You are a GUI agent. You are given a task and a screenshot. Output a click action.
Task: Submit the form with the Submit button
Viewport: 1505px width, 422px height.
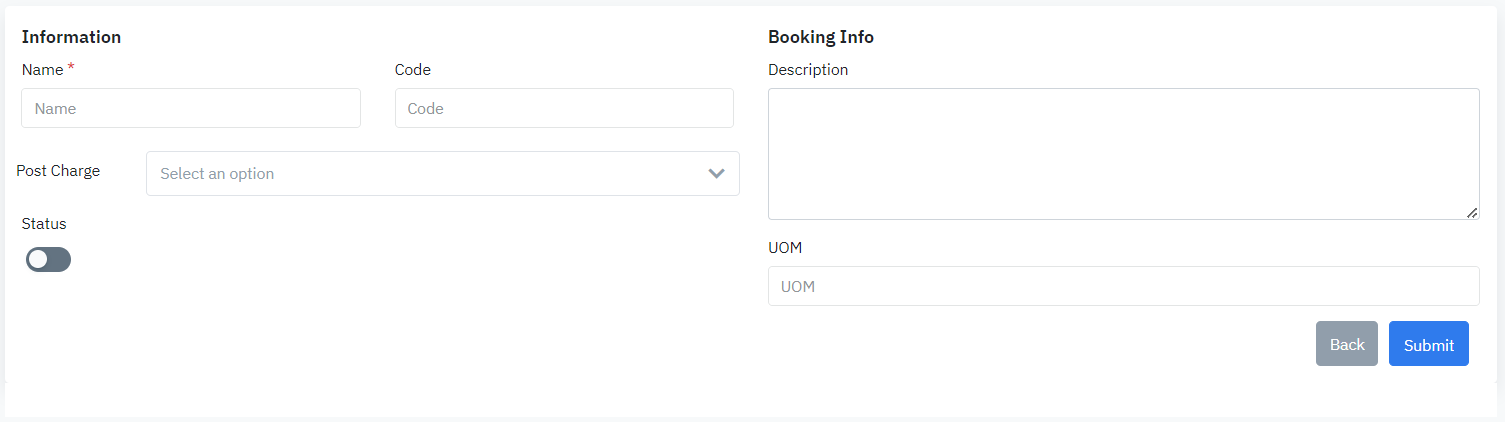(1428, 344)
